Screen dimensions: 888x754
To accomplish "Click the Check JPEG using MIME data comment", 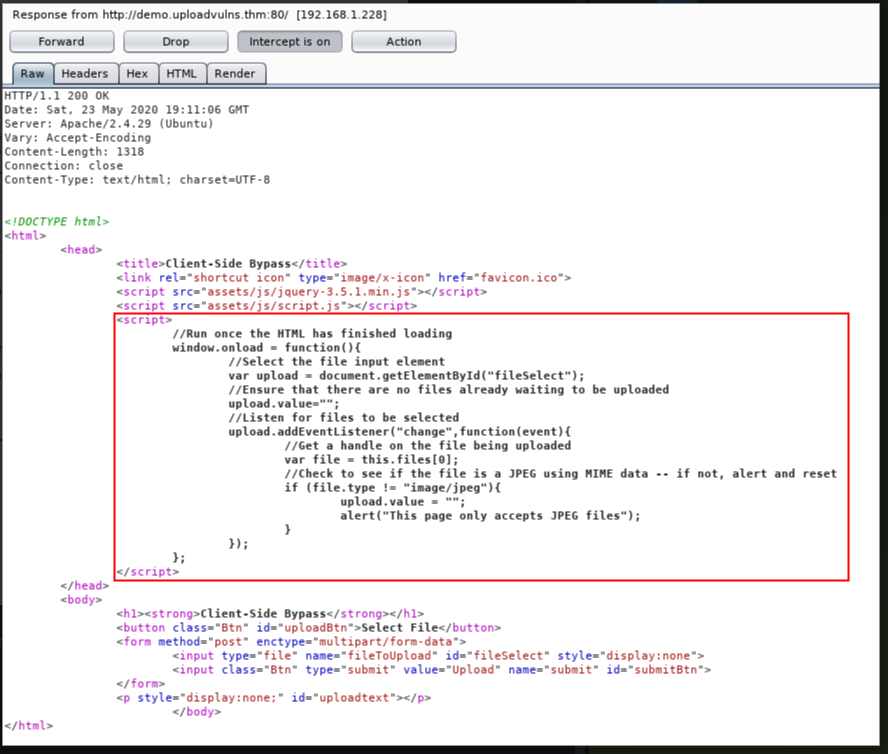I will (x=561, y=474).
